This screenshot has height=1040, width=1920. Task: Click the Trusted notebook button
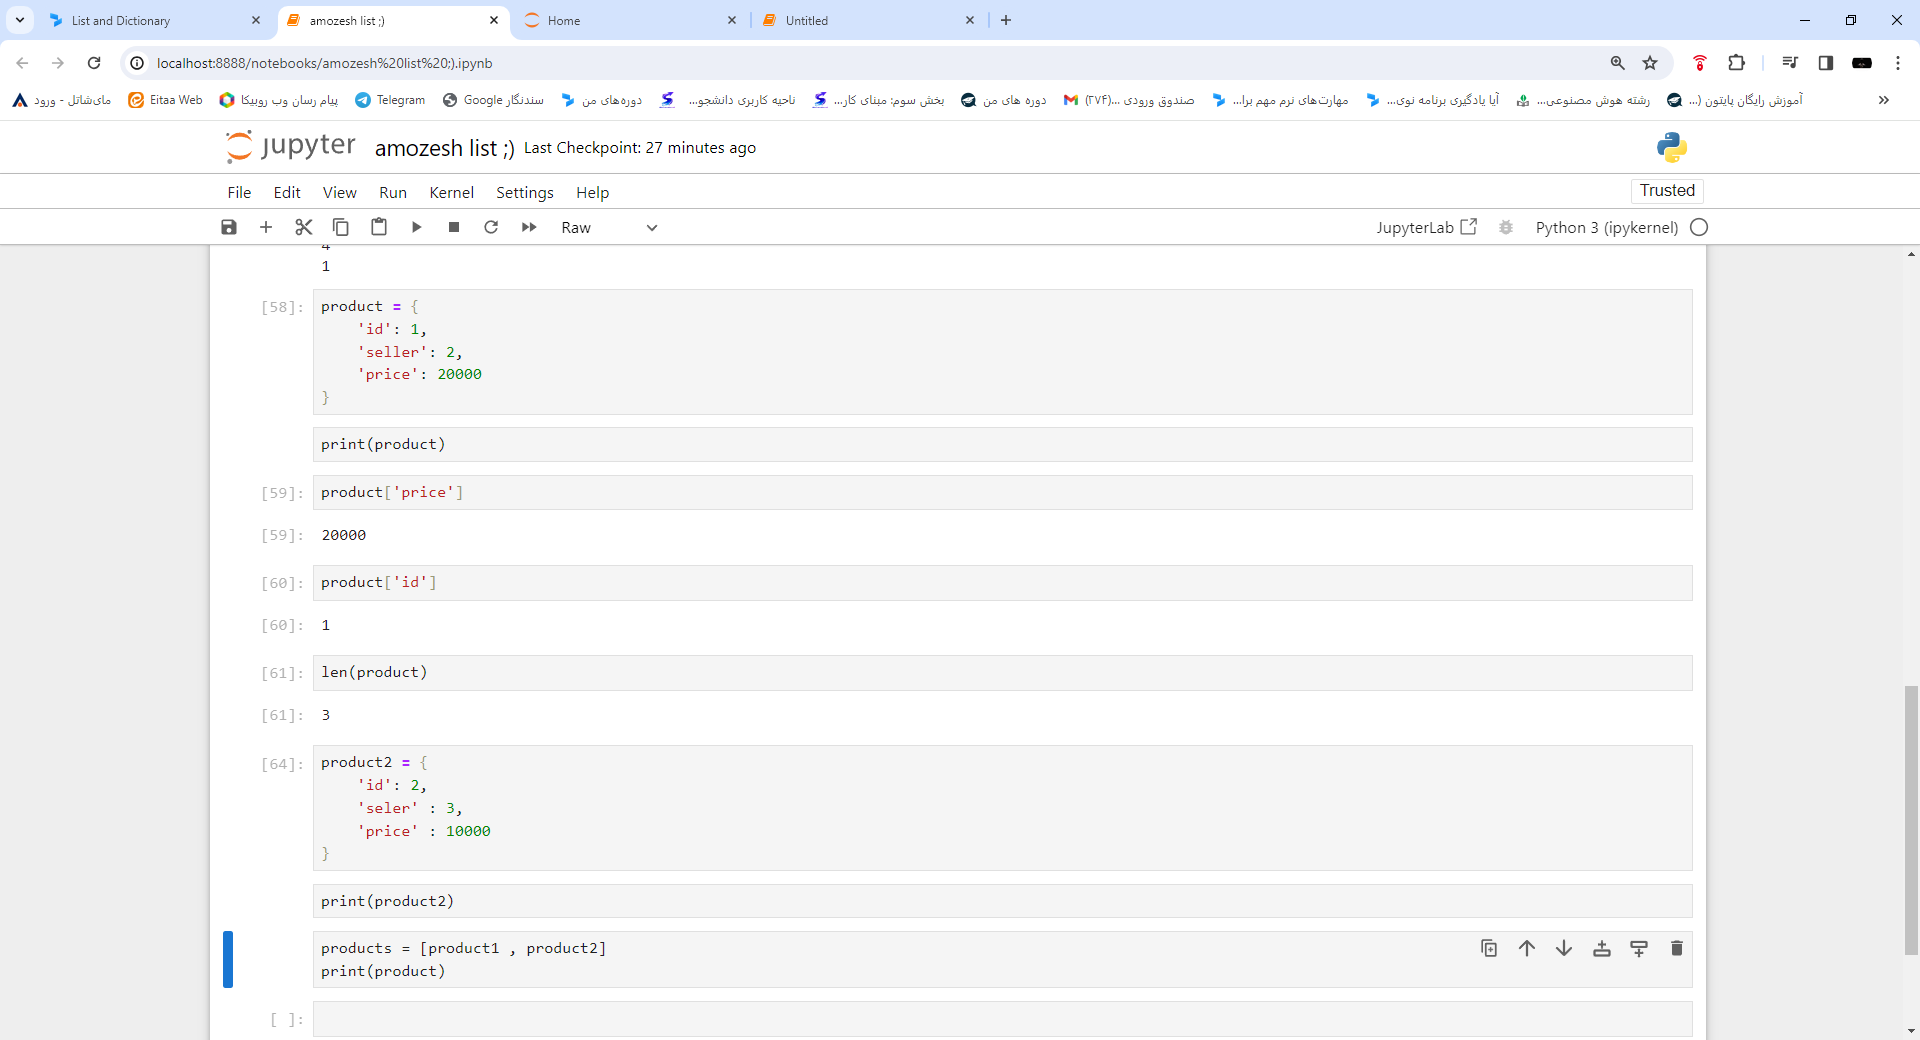(x=1667, y=190)
